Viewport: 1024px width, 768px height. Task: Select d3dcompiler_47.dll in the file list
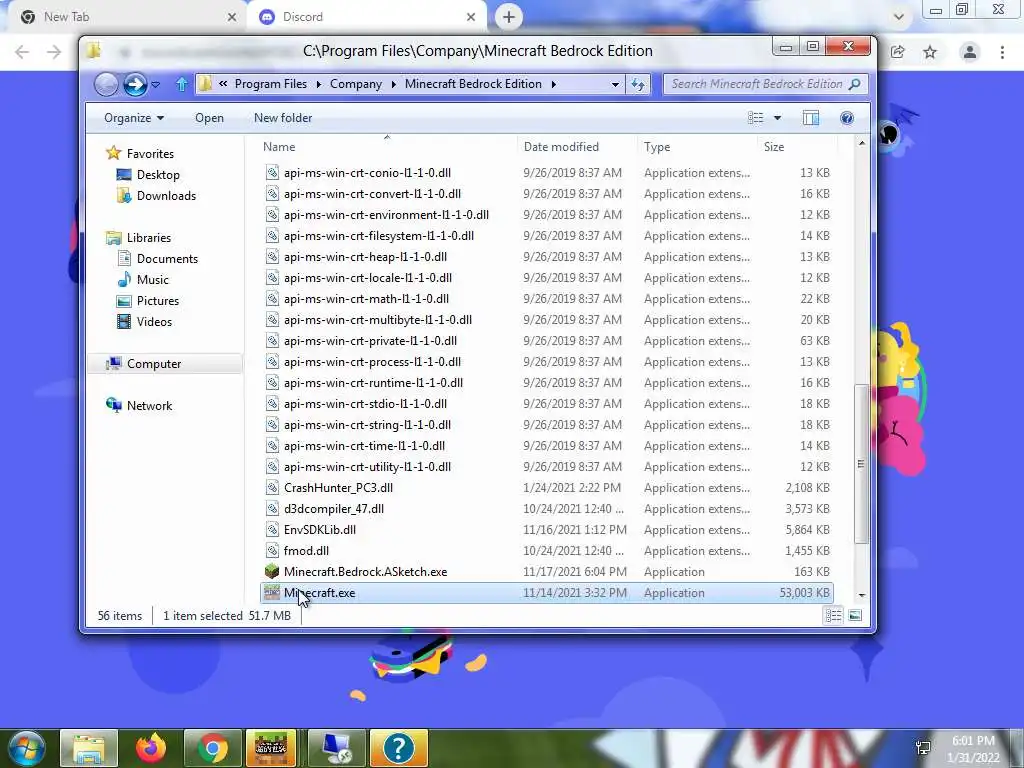pyautogui.click(x=334, y=509)
